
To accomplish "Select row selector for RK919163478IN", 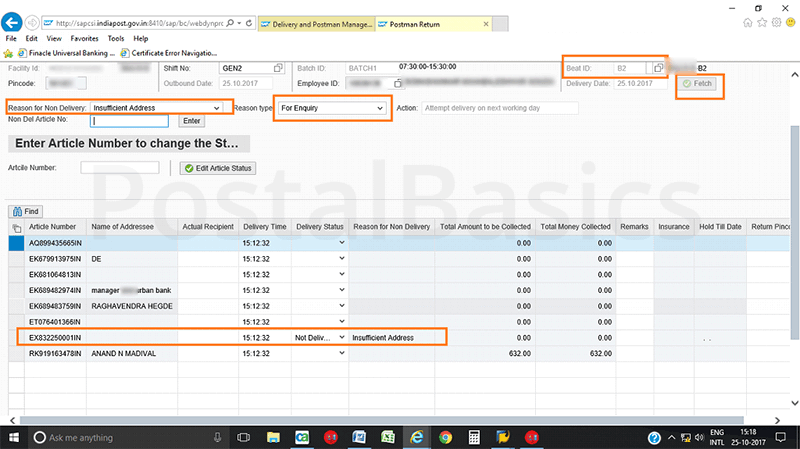I will (x=15, y=352).
